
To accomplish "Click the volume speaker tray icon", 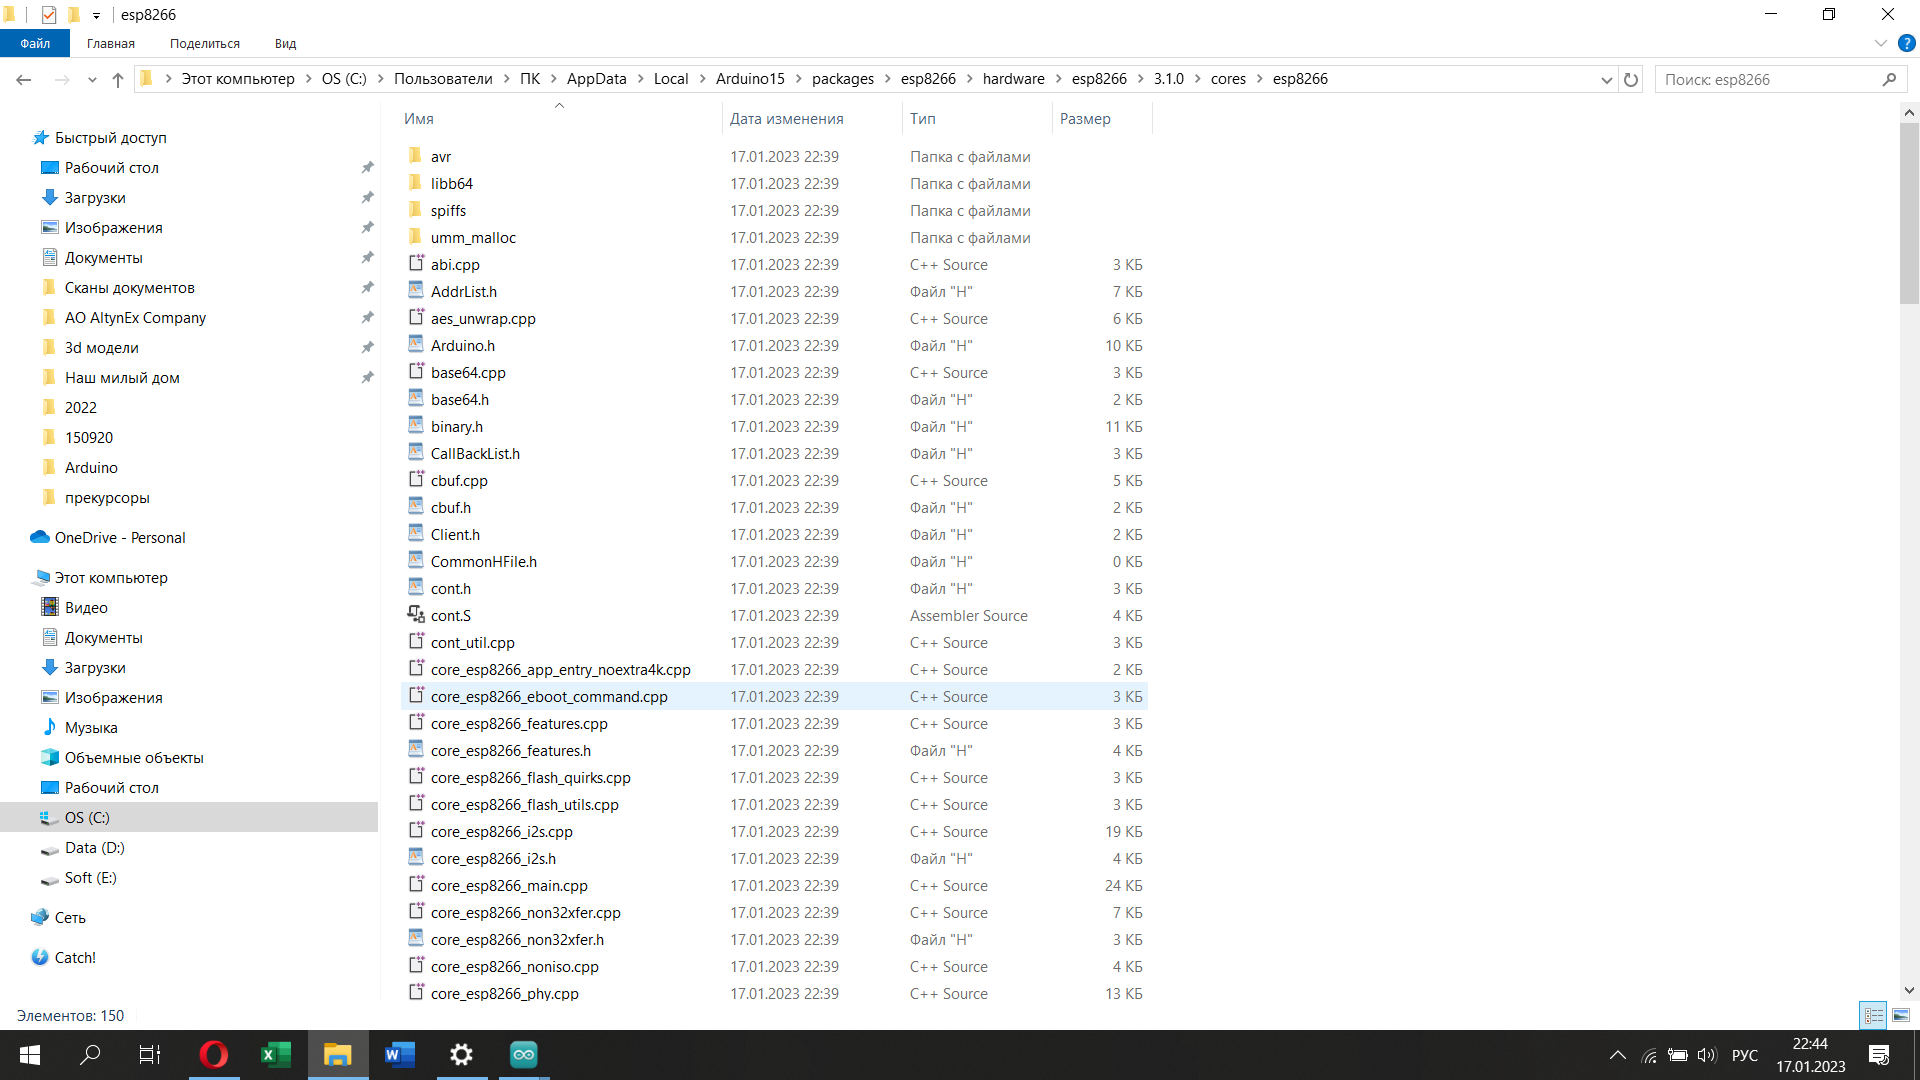I will (x=1706, y=1055).
